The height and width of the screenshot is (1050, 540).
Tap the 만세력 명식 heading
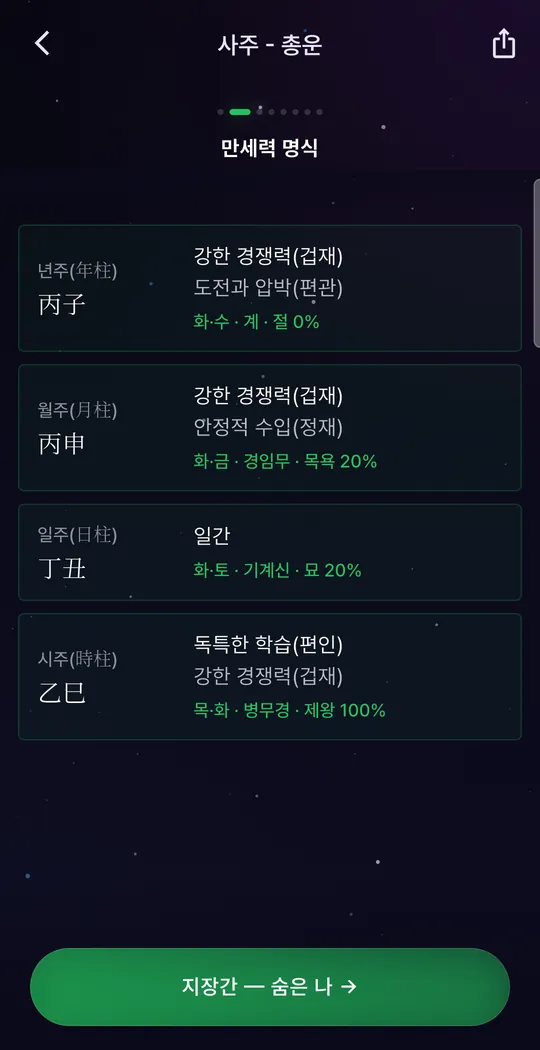point(269,148)
